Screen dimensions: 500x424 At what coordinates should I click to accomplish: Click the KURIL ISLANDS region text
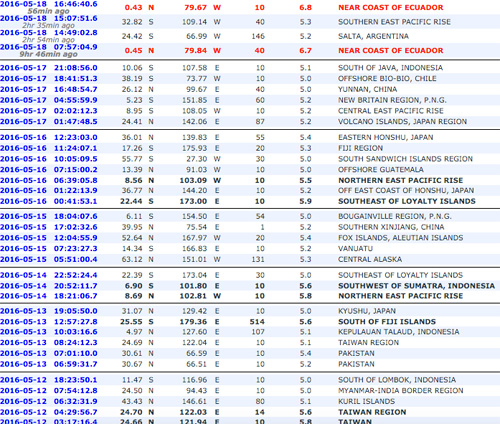tap(366, 401)
